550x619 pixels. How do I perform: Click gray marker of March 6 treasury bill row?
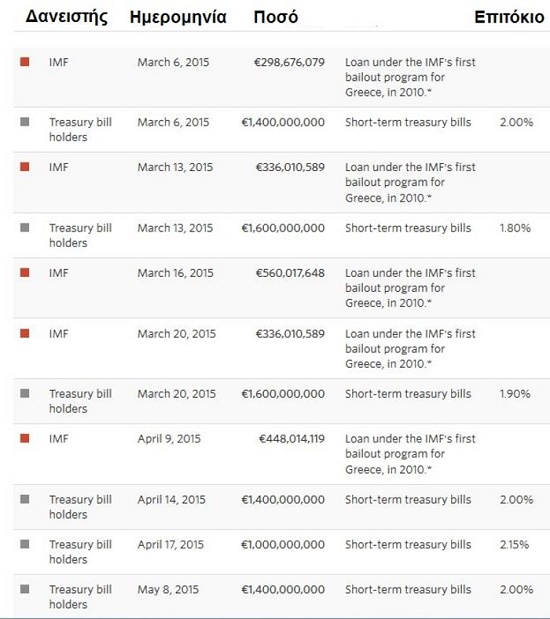(x=24, y=122)
